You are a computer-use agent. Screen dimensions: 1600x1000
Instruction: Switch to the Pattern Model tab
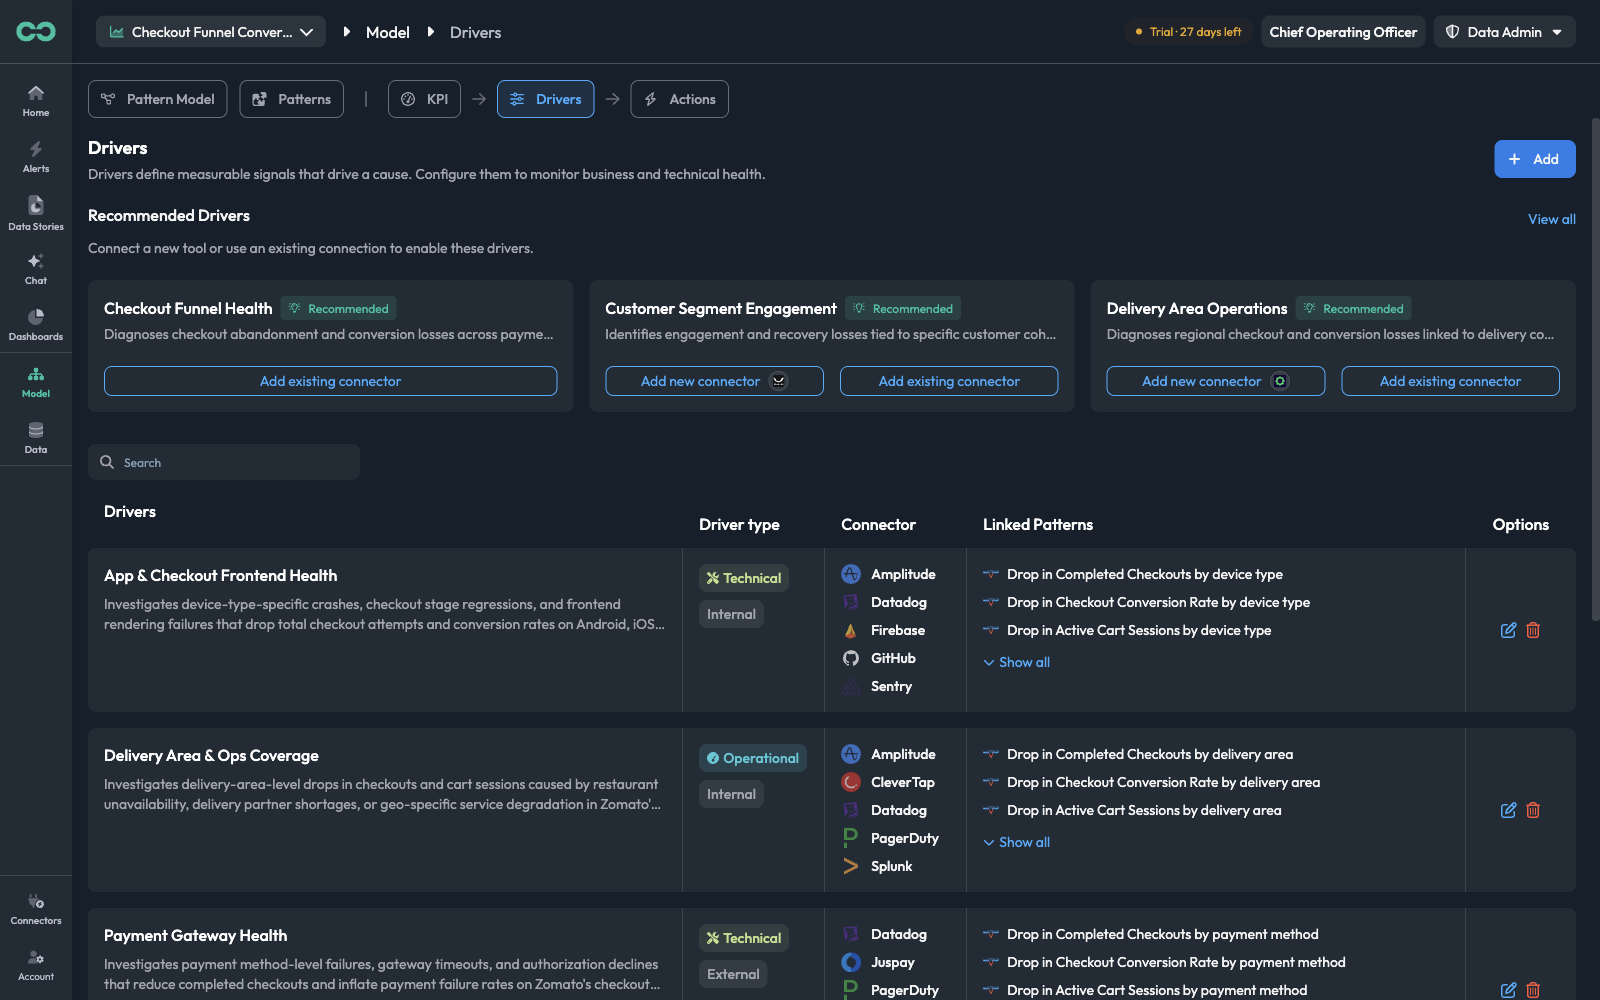click(x=158, y=99)
